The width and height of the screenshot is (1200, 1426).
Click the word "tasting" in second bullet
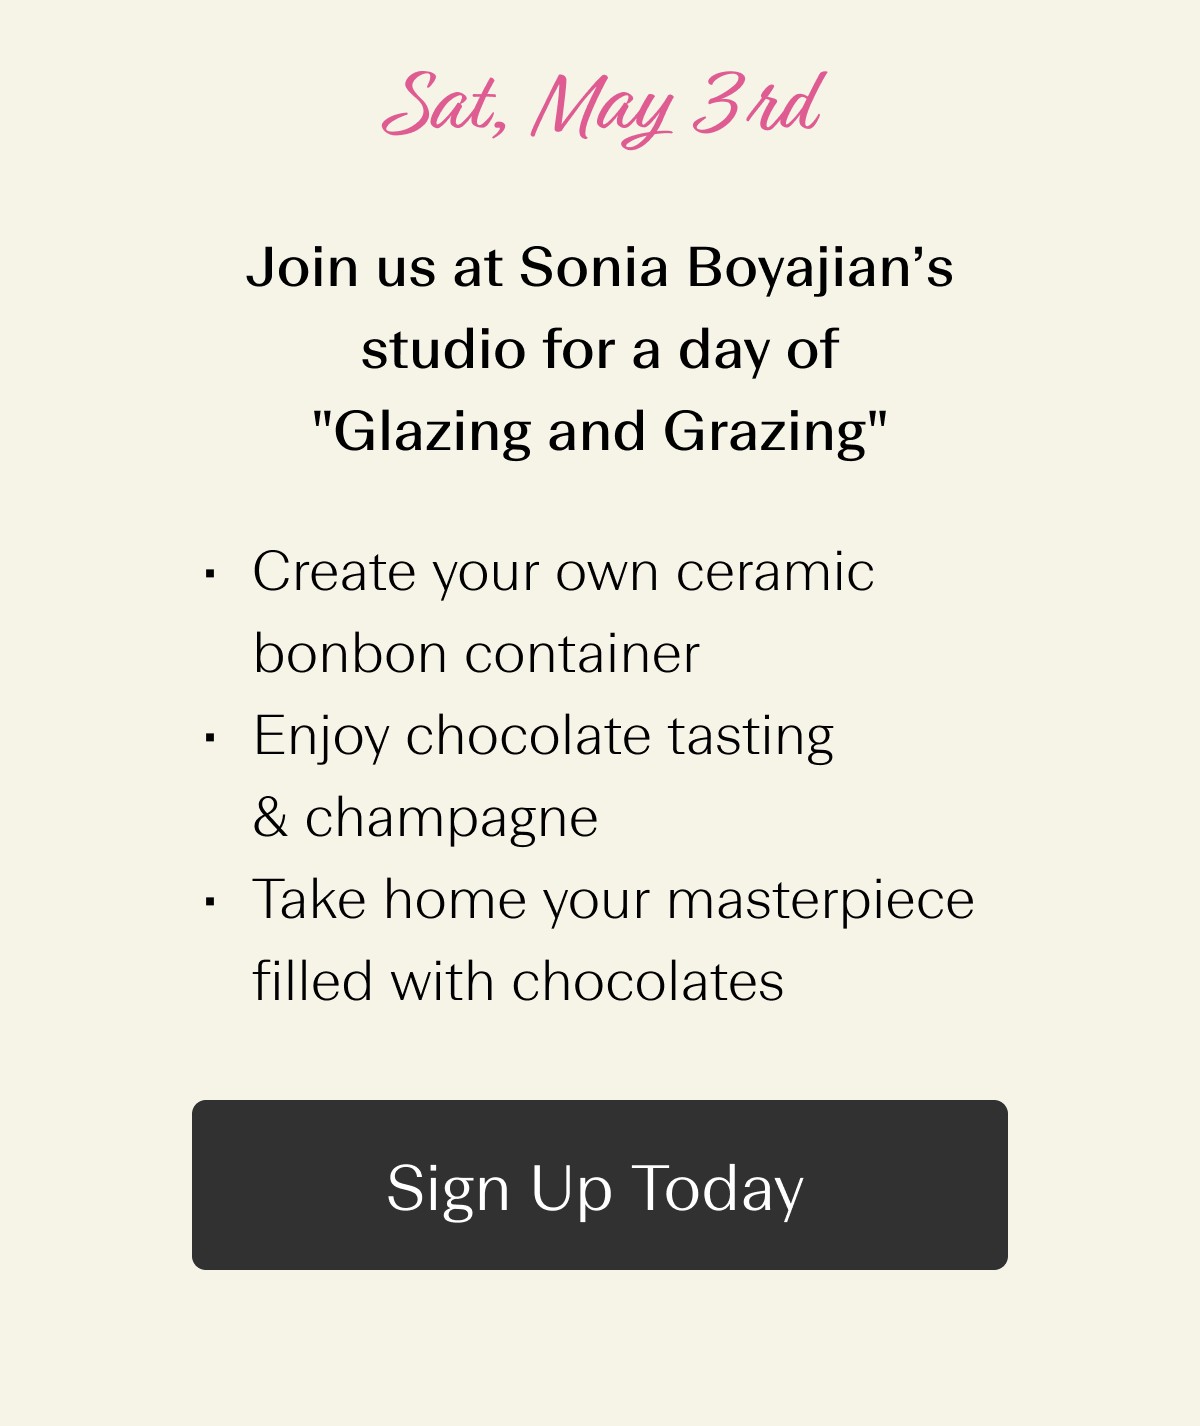click(x=750, y=736)
